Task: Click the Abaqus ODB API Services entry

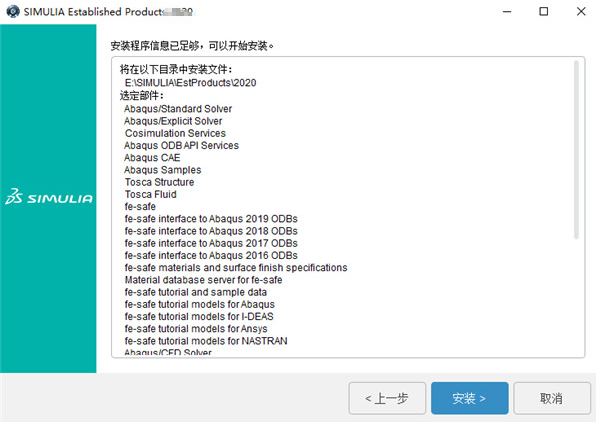Action: click(181, 145)
